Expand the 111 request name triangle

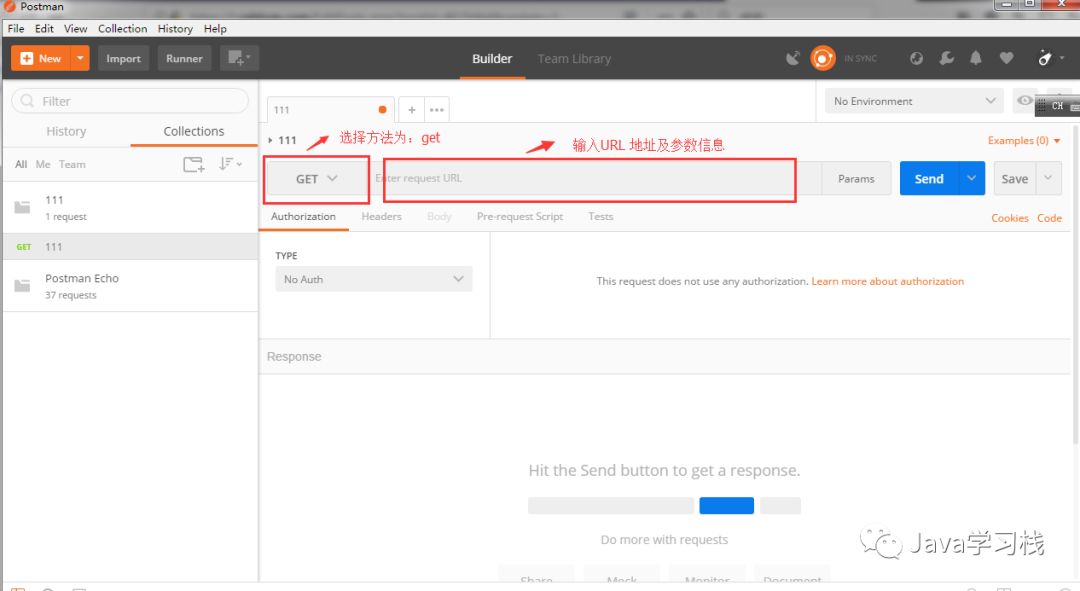[271, 140]
